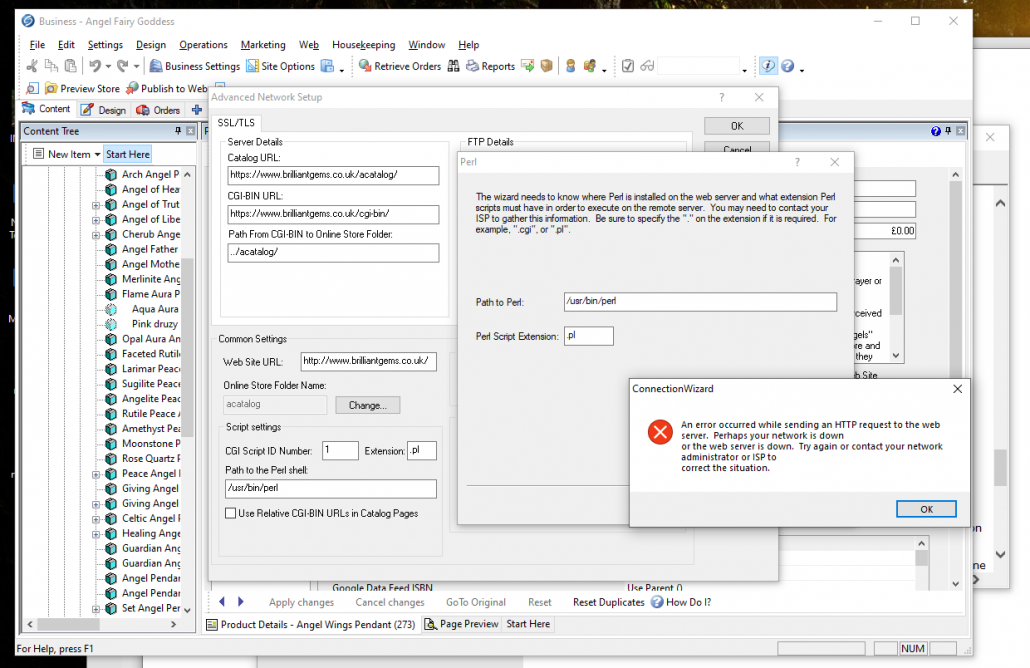Expand the Cherub Ange tree node
The image size is (1030, 668).
tap(96, 235)
